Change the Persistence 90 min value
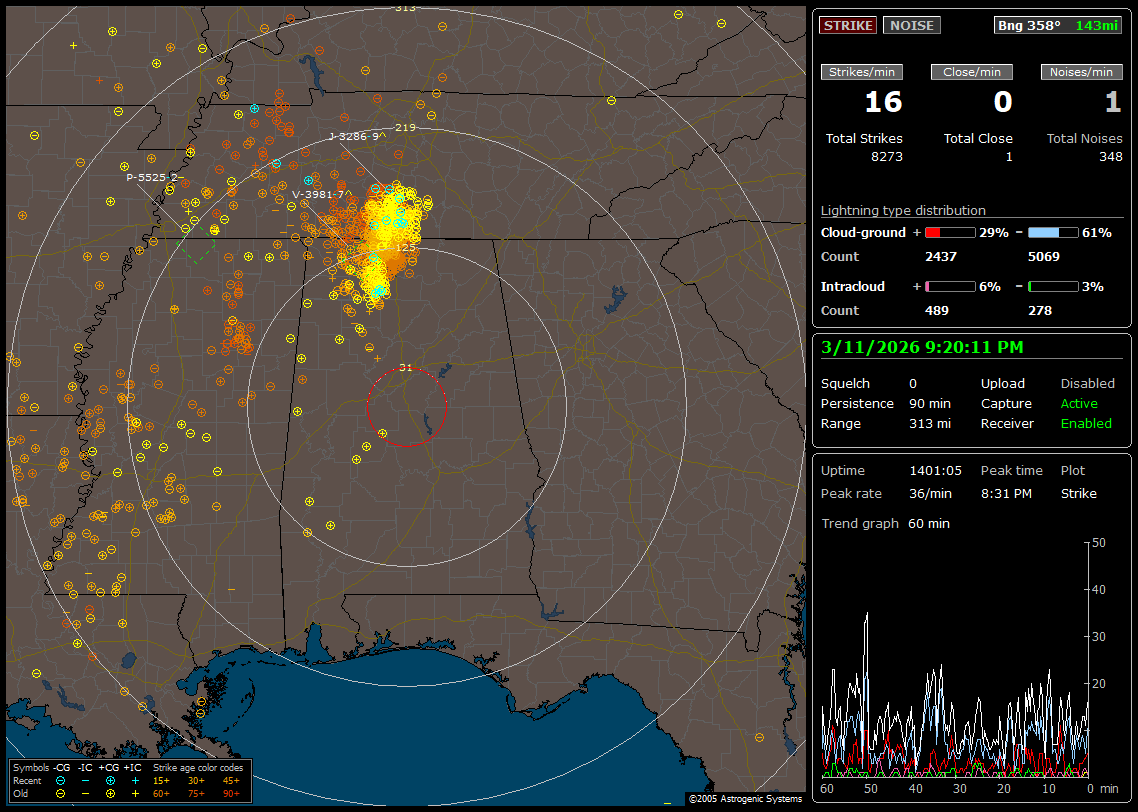Image resolution: width=1138 pixels, height=812 pixels. click(922, 404)
